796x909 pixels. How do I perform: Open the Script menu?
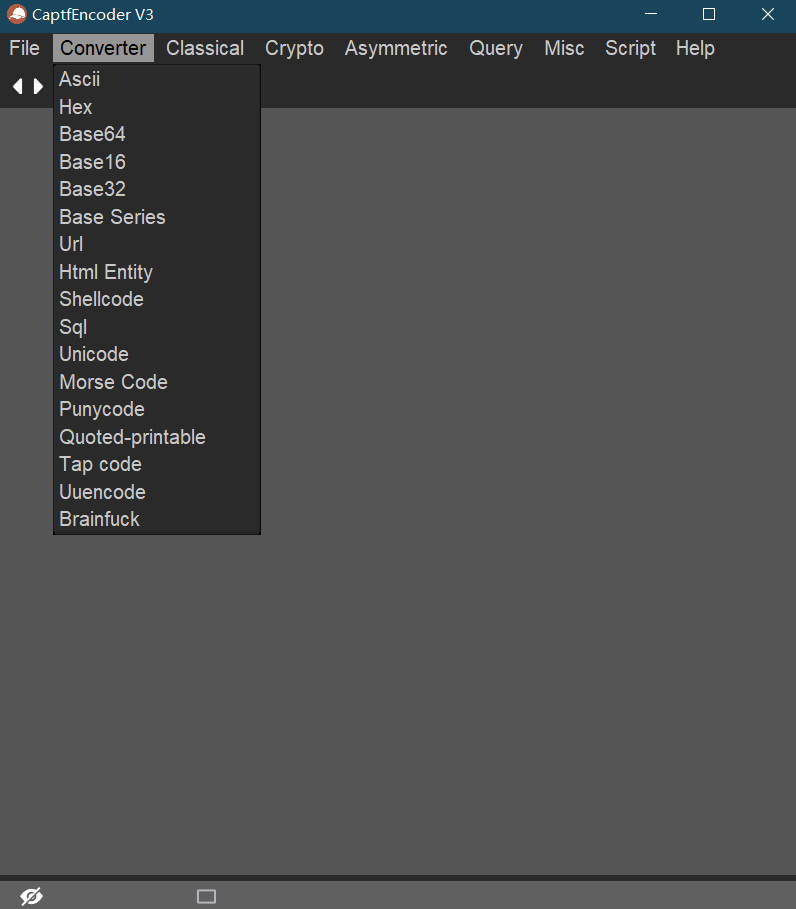630,48
